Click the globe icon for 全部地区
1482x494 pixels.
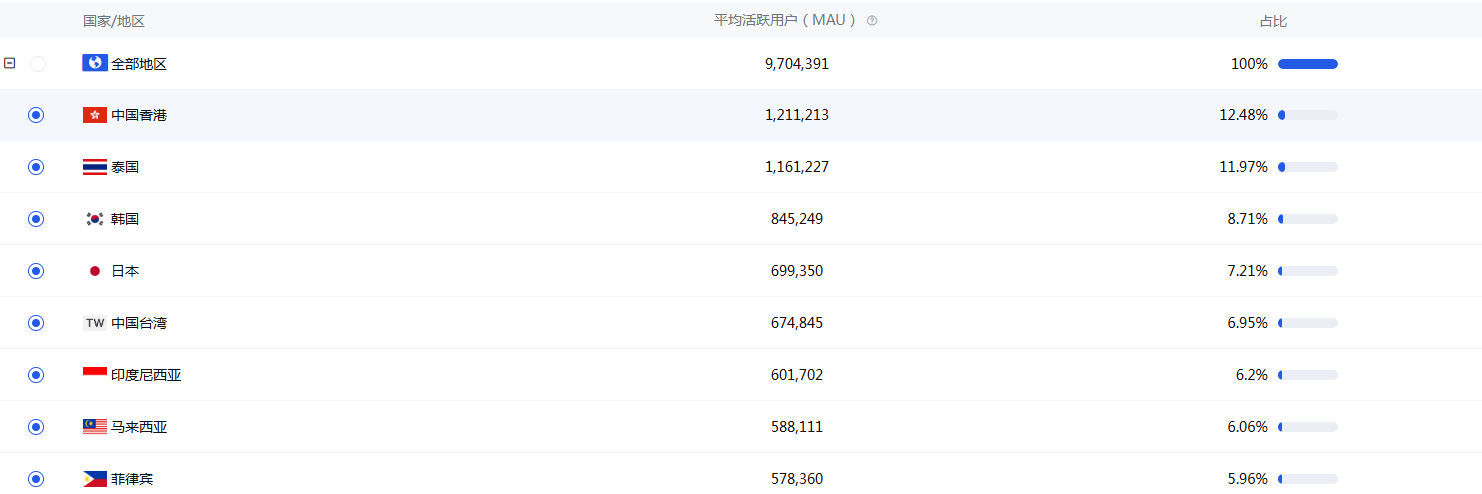[x=94, y=63]
